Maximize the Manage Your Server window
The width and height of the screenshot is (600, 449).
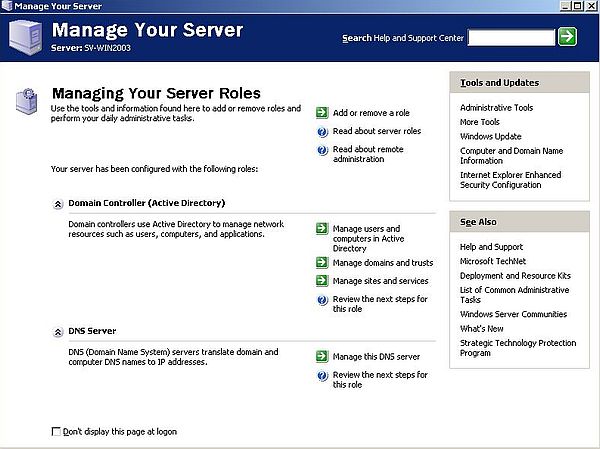[578, 6]
